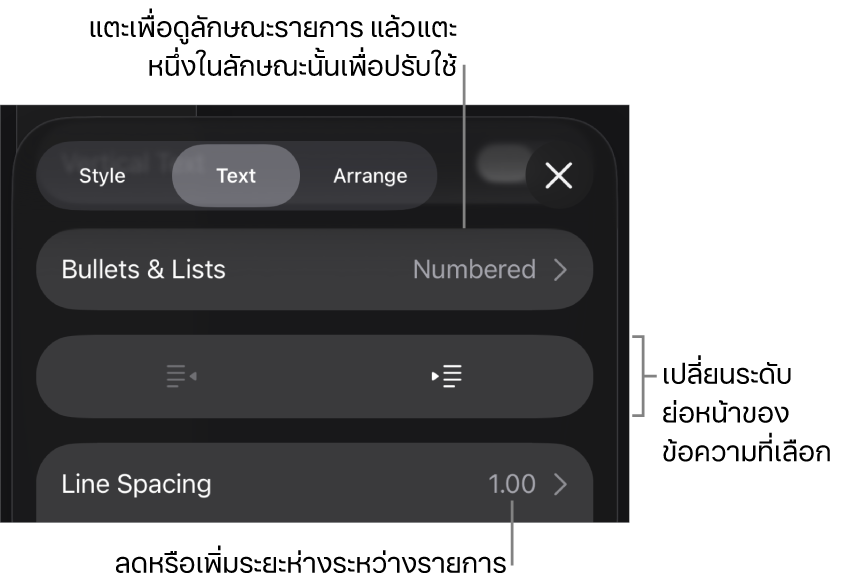Image resolution: width=841 pixels, height=587 pixels.
Task: Switch to the Style tab
Action: point(102,176)
